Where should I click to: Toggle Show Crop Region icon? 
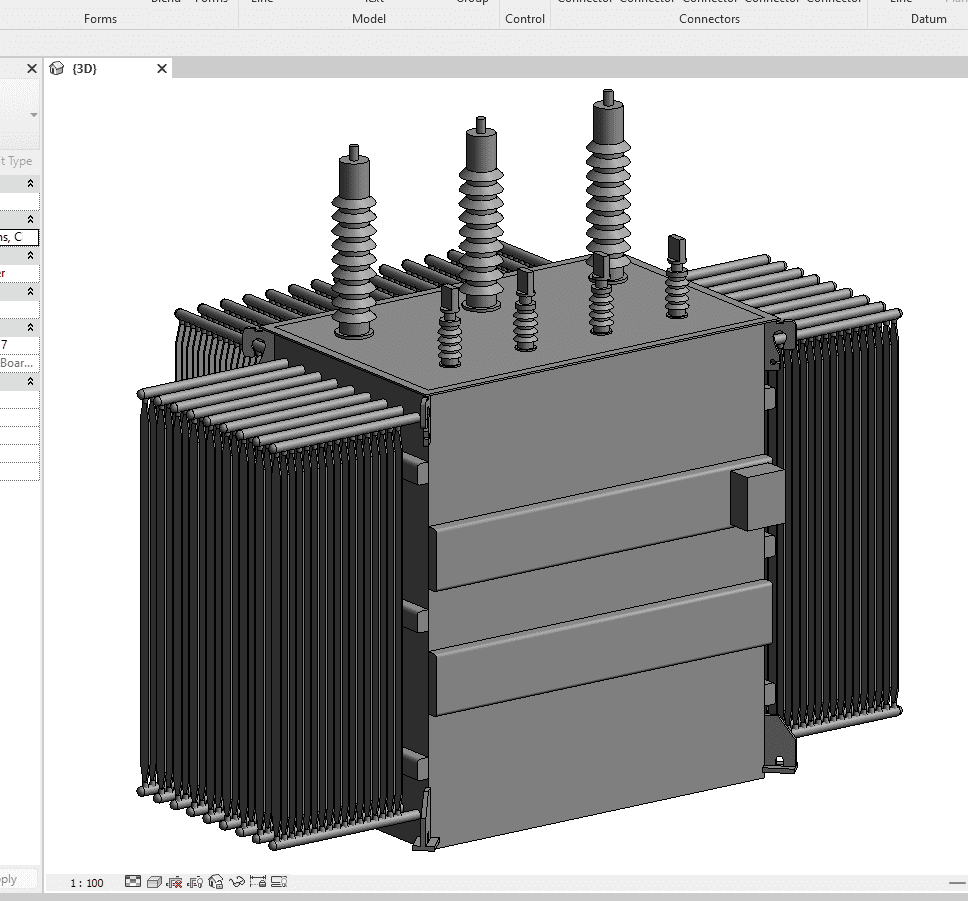[196, 881]
